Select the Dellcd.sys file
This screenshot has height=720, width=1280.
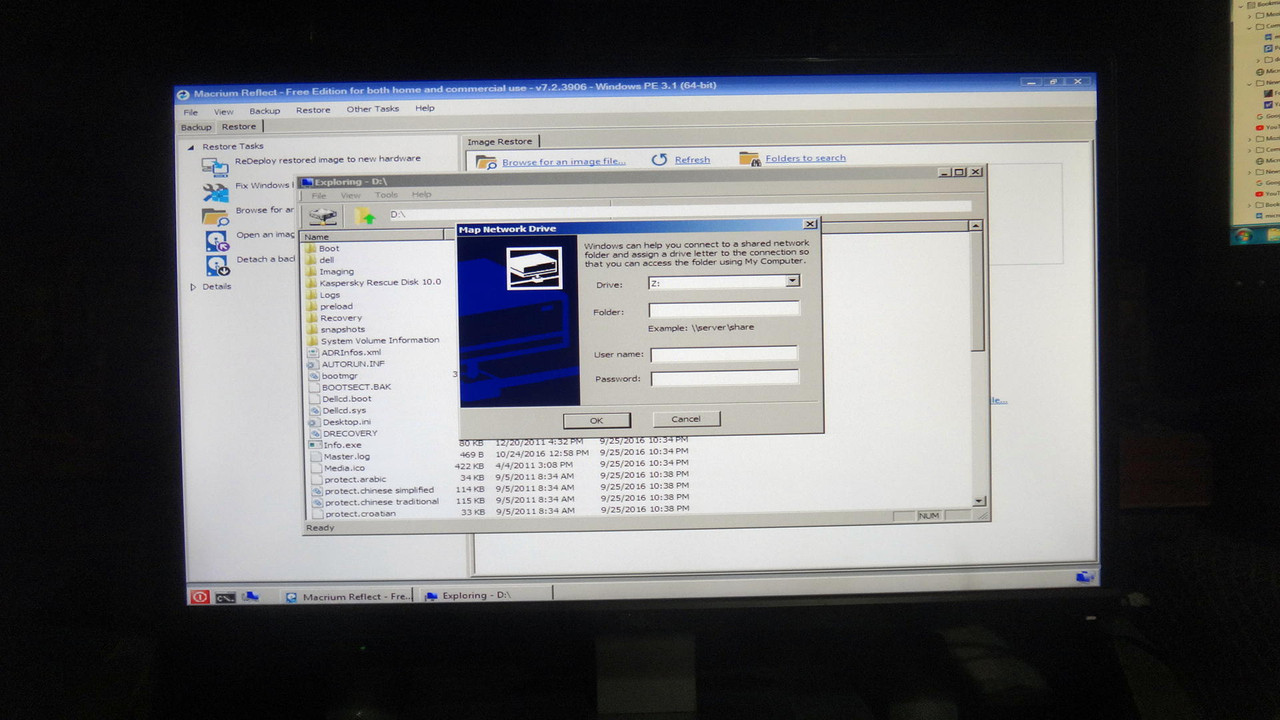(344, 410)
